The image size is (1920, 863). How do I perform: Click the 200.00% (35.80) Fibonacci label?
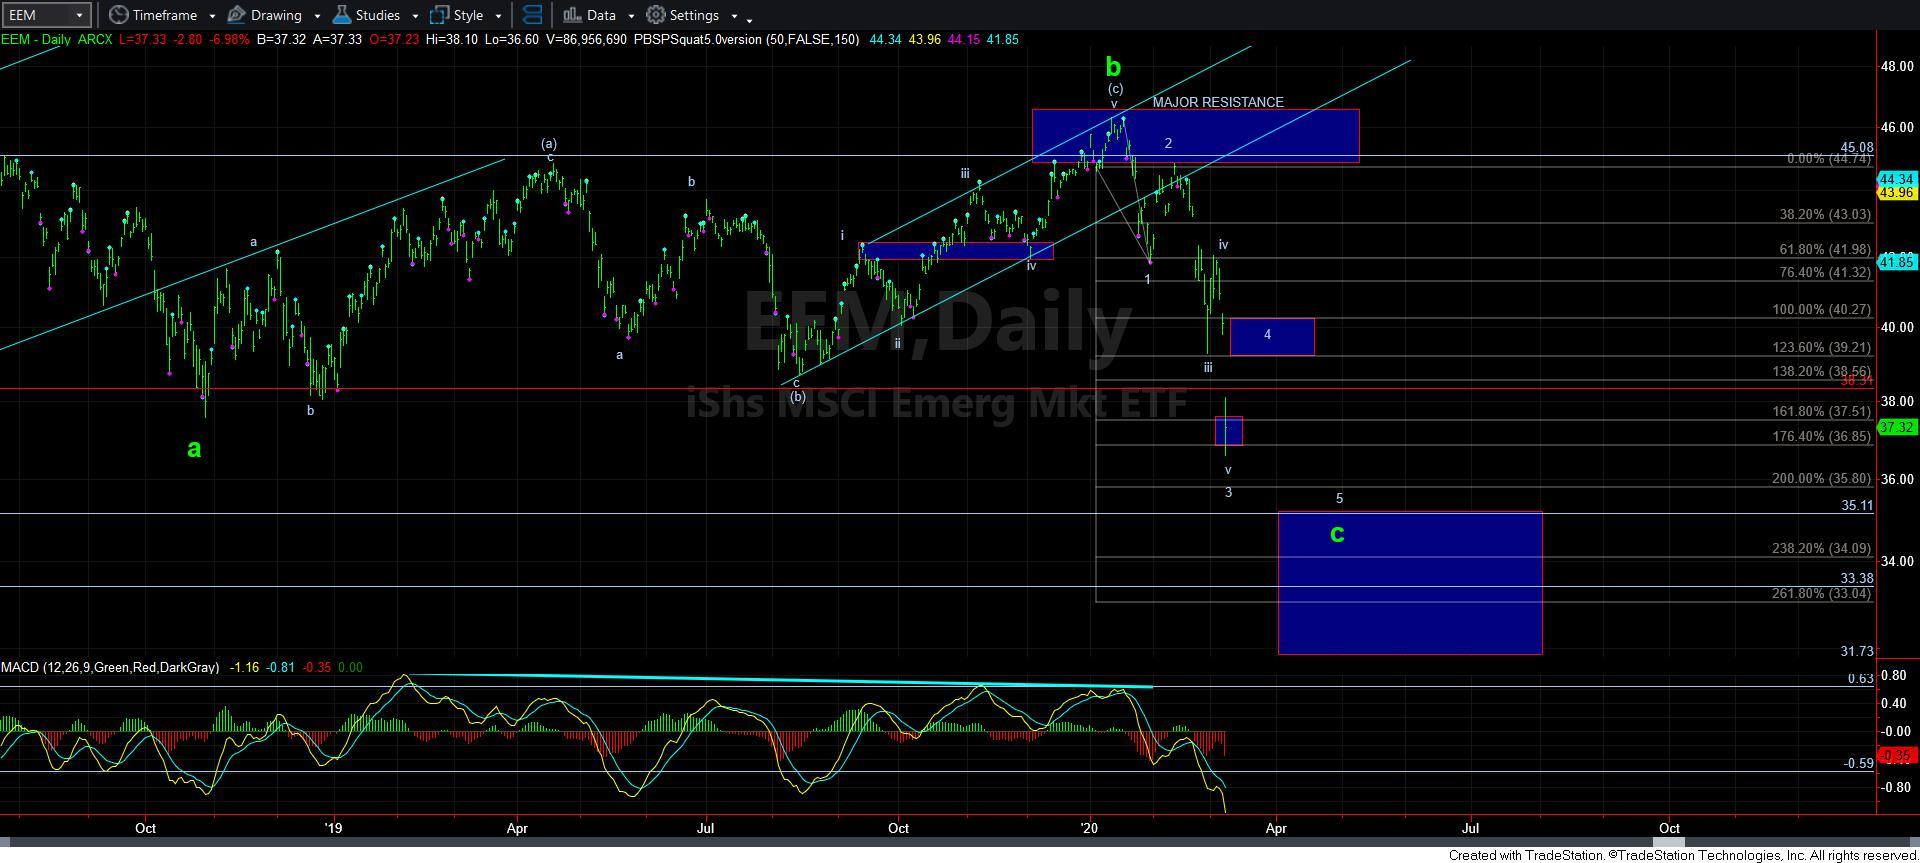(1820, 478)
